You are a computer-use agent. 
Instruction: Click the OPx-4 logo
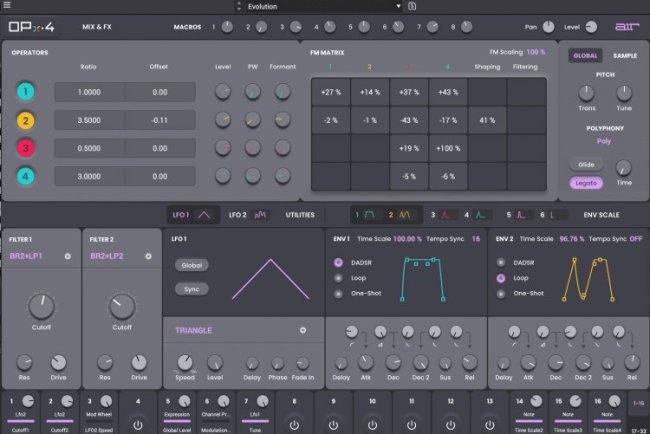coord(32,27)
